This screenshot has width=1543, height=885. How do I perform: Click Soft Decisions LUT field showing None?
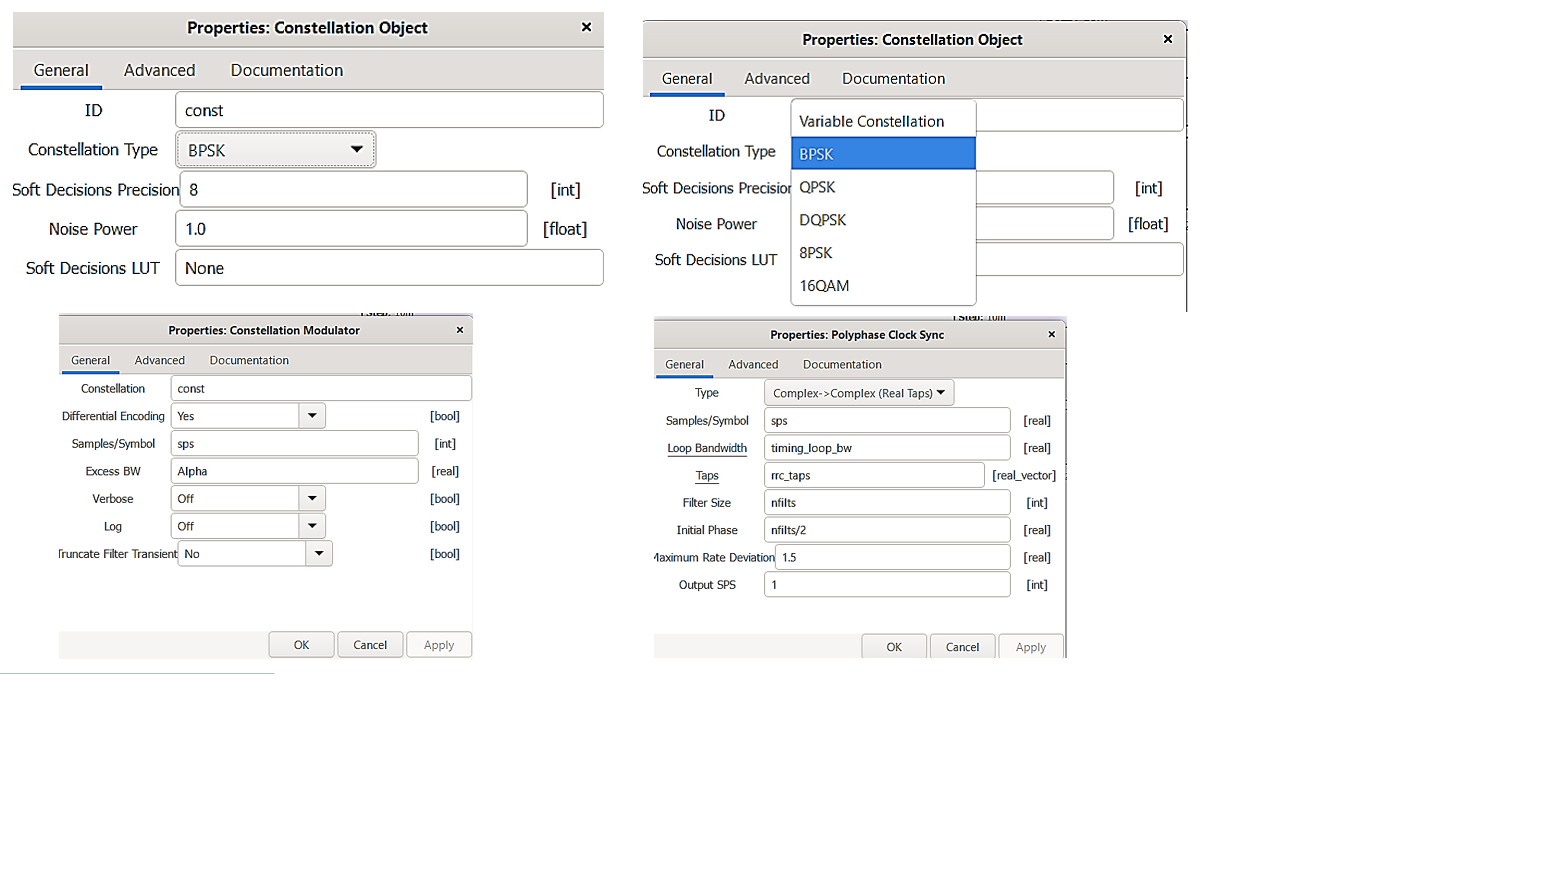coord(389,268)
